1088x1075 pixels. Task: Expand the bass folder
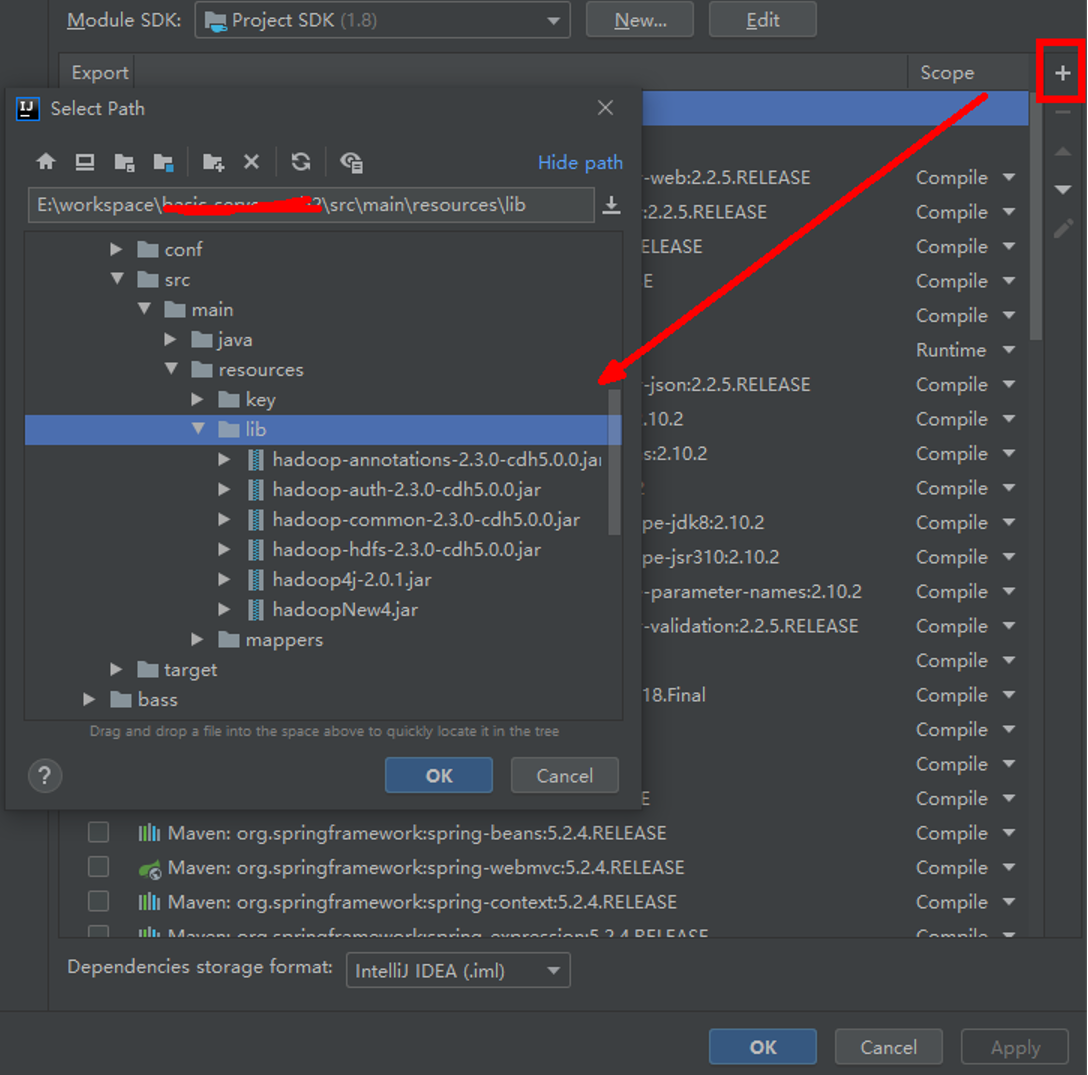coord(90,699)
